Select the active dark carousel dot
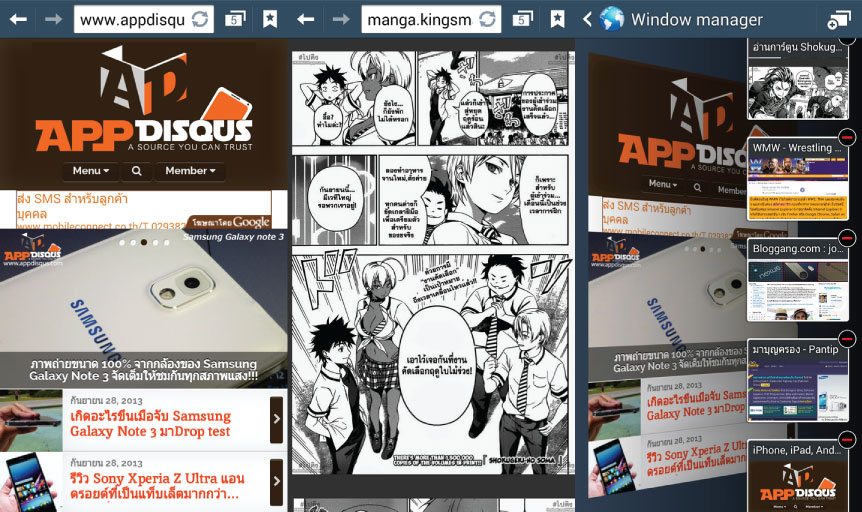The width and height of the screenshot is (862, 512). [144, 242]
